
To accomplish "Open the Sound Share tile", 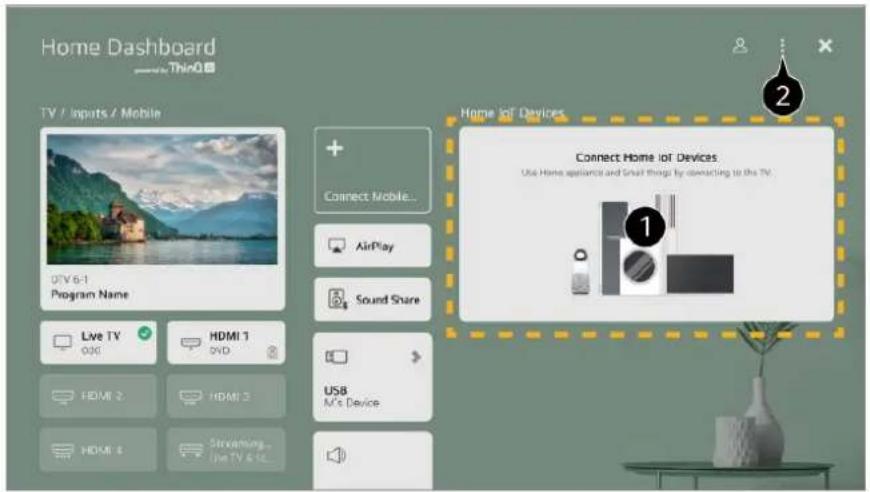I will point(372,300).
